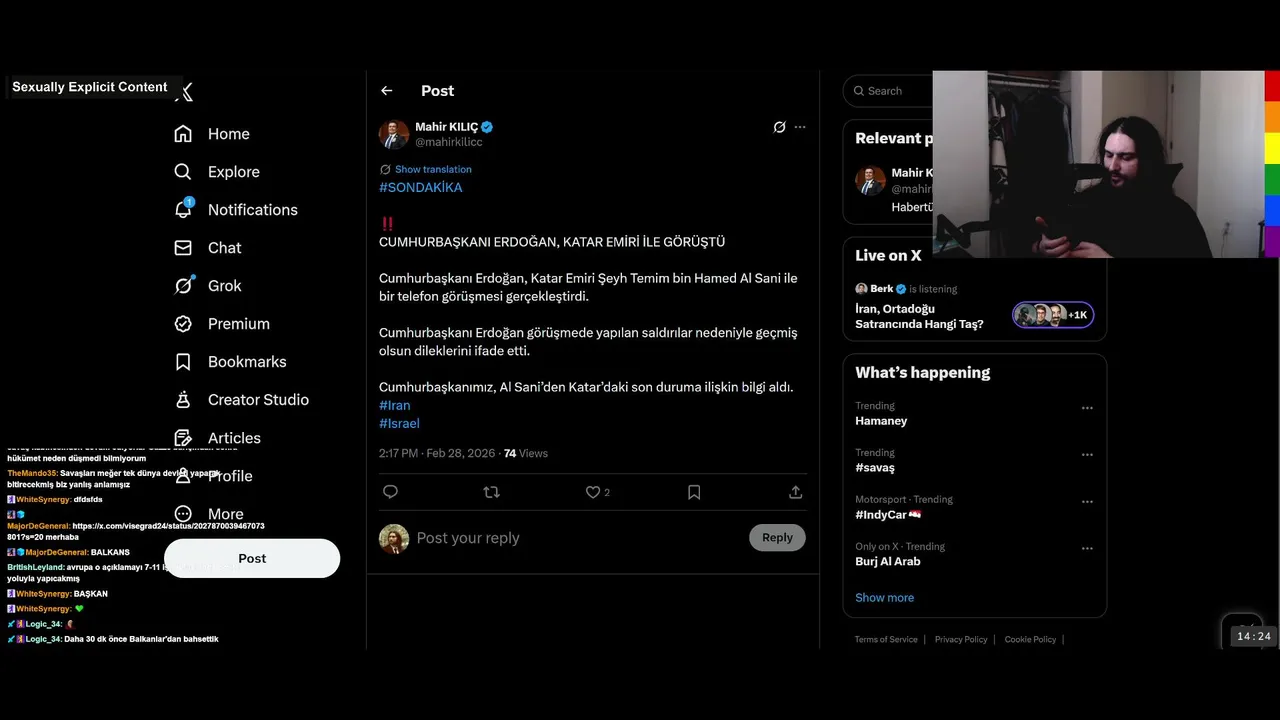Click Cookie Policy footer link

tap(1030, 640)
